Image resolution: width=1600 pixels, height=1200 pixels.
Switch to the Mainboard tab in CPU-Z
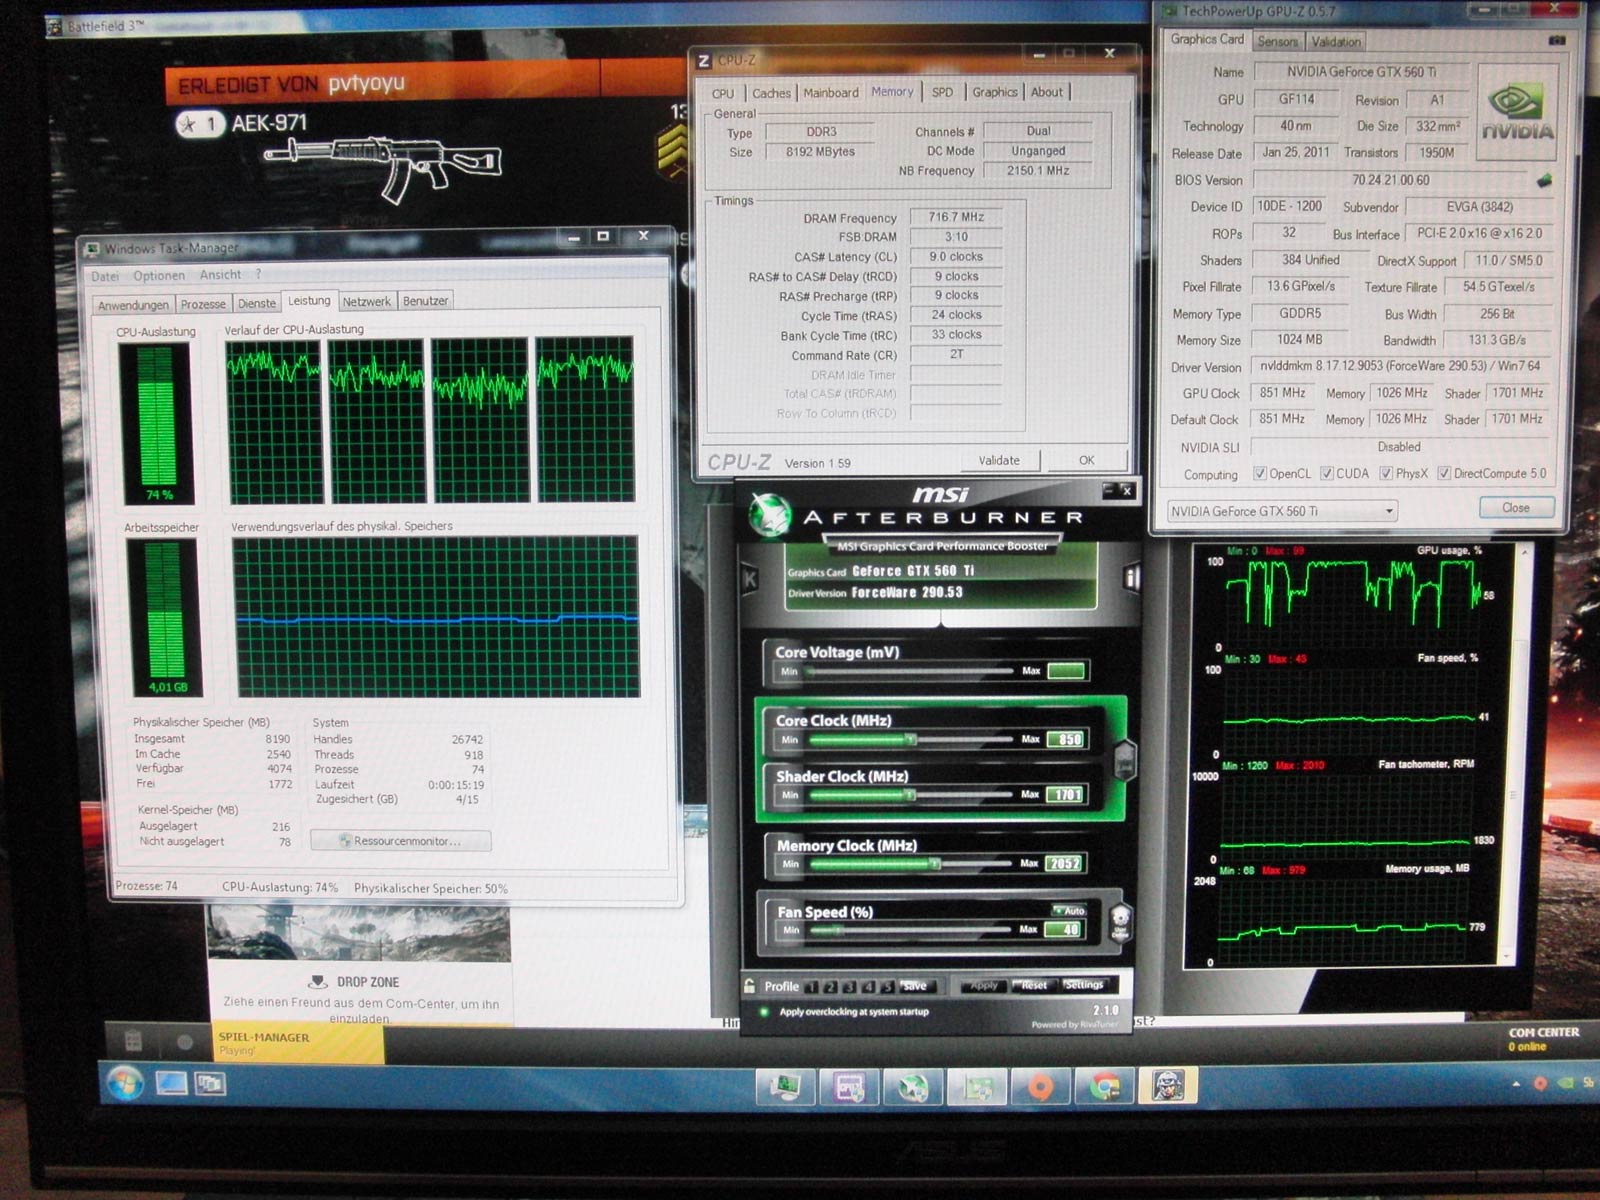pos(831,93)
